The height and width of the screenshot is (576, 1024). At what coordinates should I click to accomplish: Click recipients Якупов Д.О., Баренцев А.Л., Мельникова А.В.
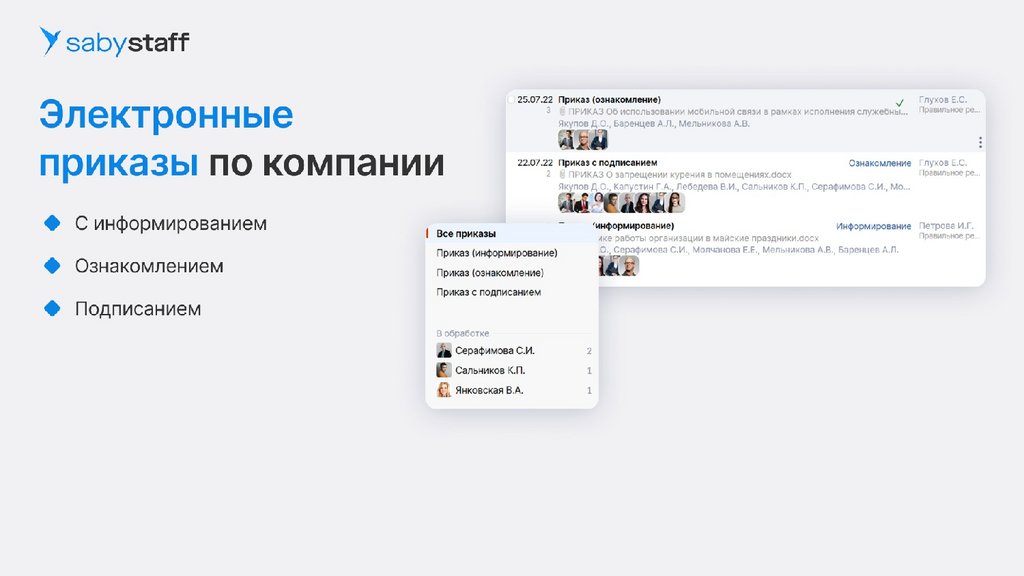(x=654, y=123)
